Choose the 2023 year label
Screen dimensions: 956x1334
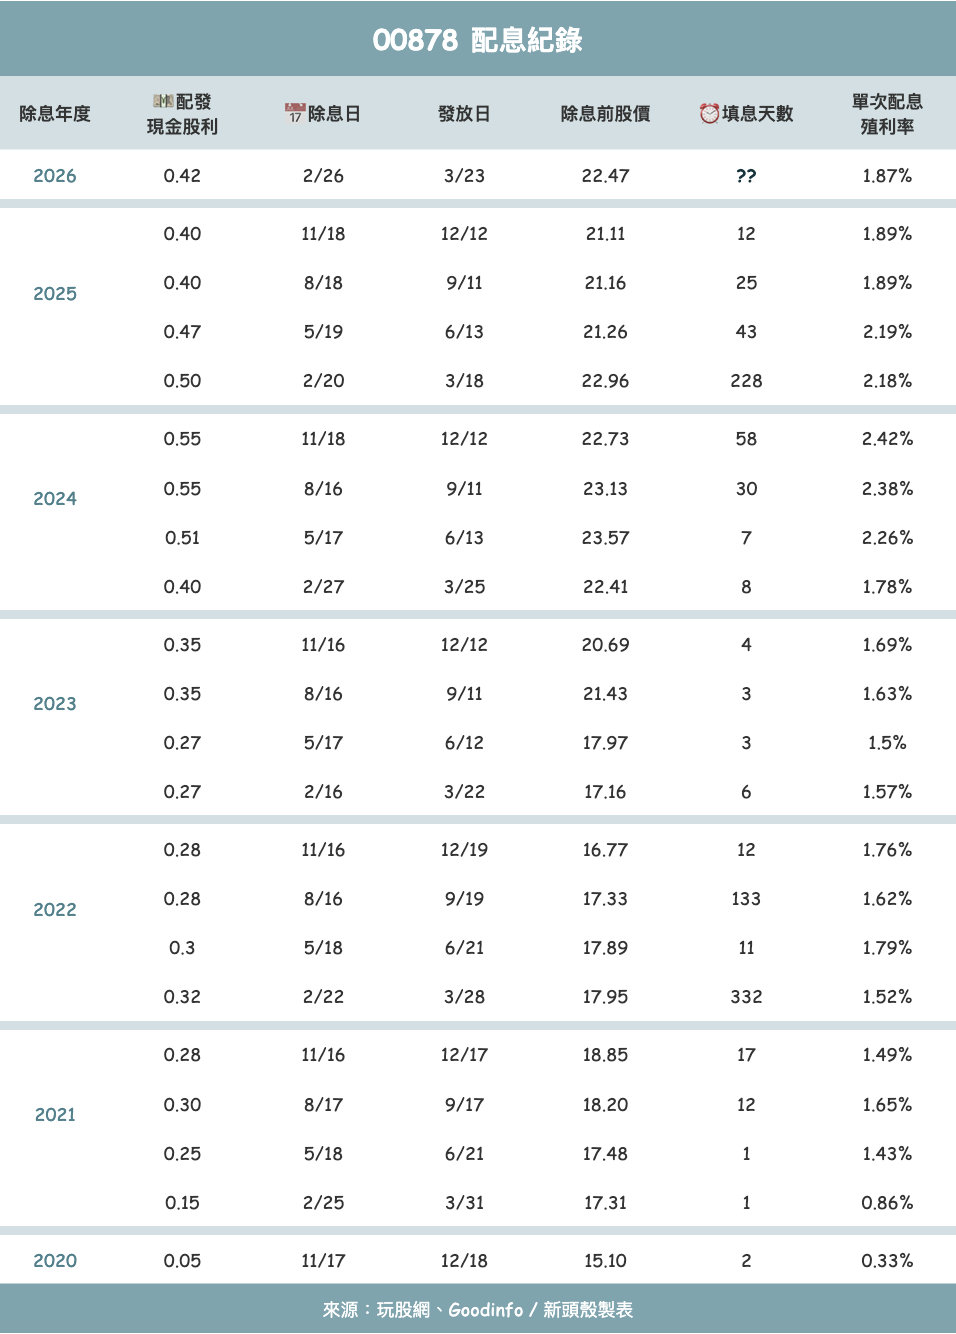[x=55, y=704]
